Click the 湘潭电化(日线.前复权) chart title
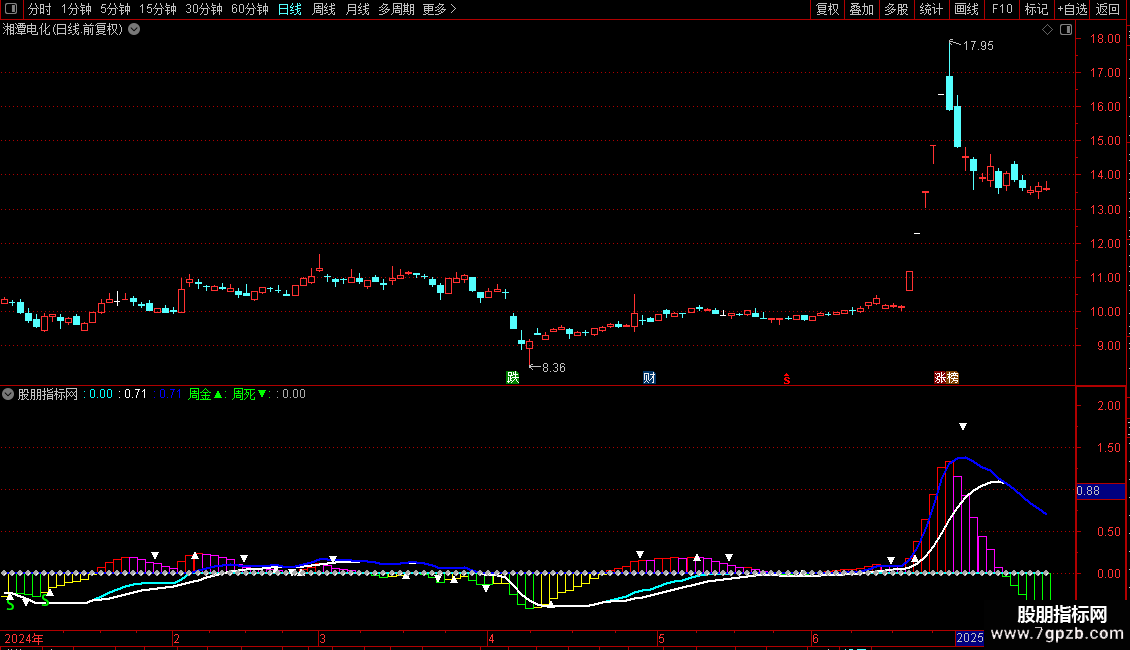This screenshot has width=1130, height=650. 63,30
